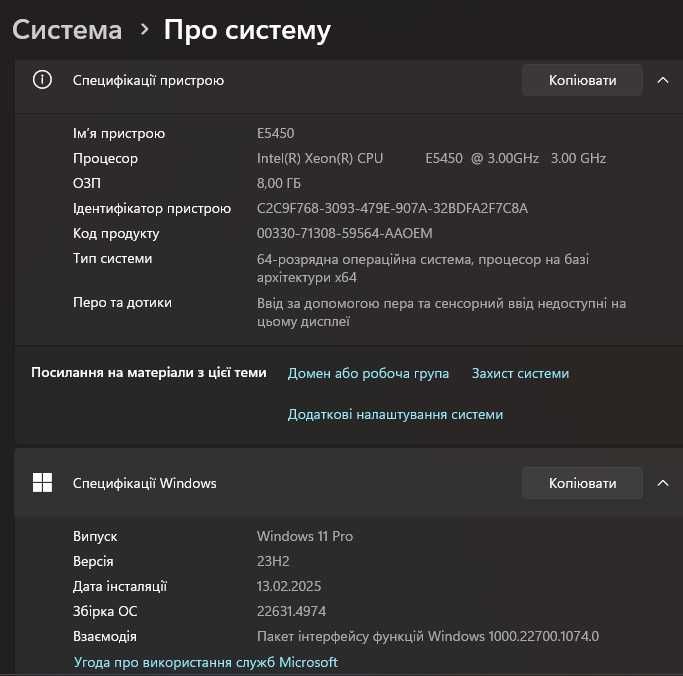This screenshot has height=676, width=683.
Task: Click the Перо та дотики label
Action: (x=122, y=302)
